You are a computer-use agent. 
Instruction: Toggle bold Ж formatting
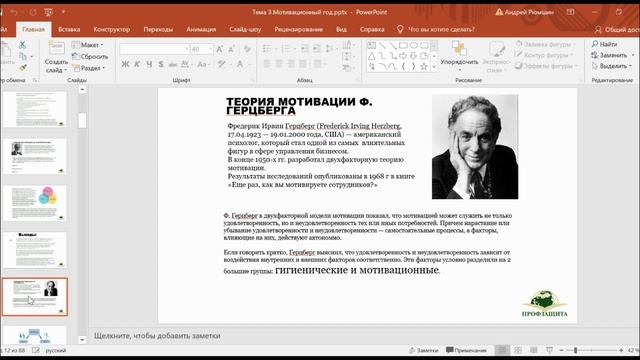click(x=126, y=64)
